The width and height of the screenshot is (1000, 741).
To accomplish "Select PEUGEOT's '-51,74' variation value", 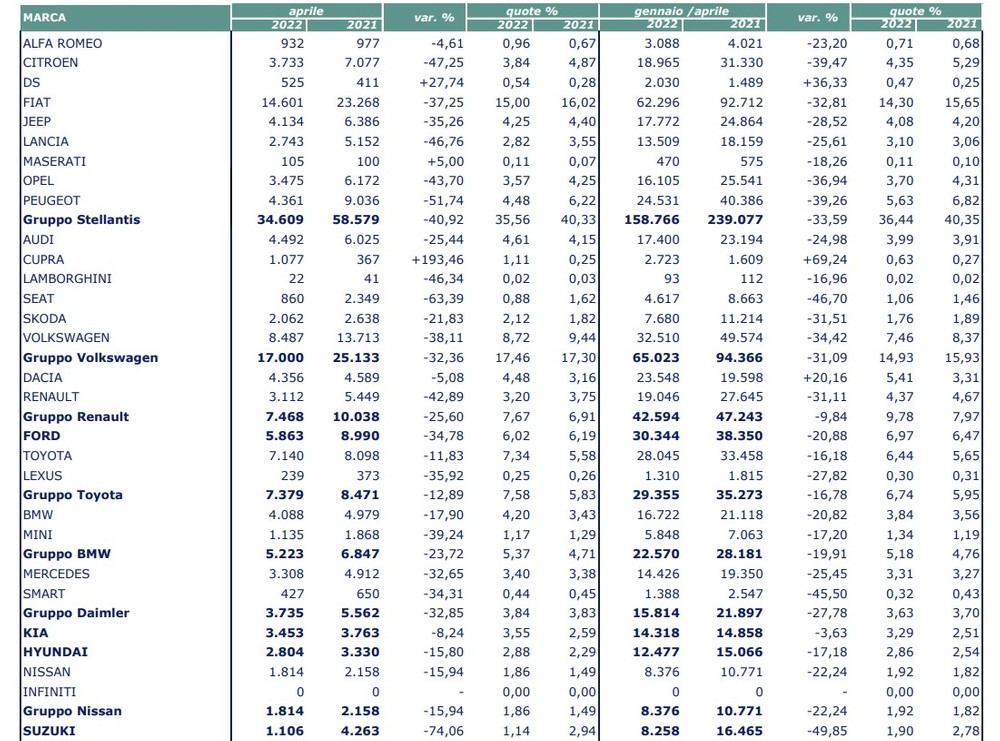I will click(443, 200).
